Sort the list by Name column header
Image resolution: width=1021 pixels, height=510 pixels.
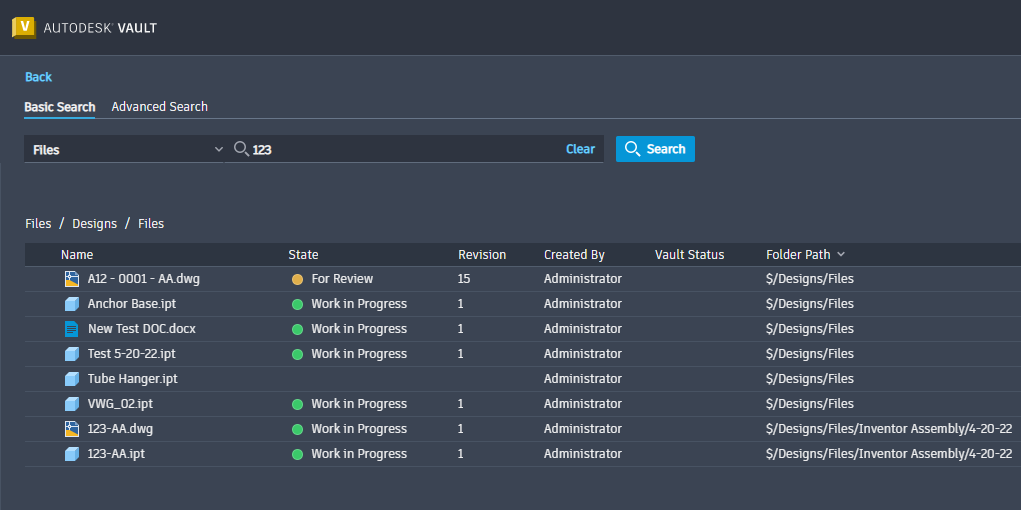point(77,255)
